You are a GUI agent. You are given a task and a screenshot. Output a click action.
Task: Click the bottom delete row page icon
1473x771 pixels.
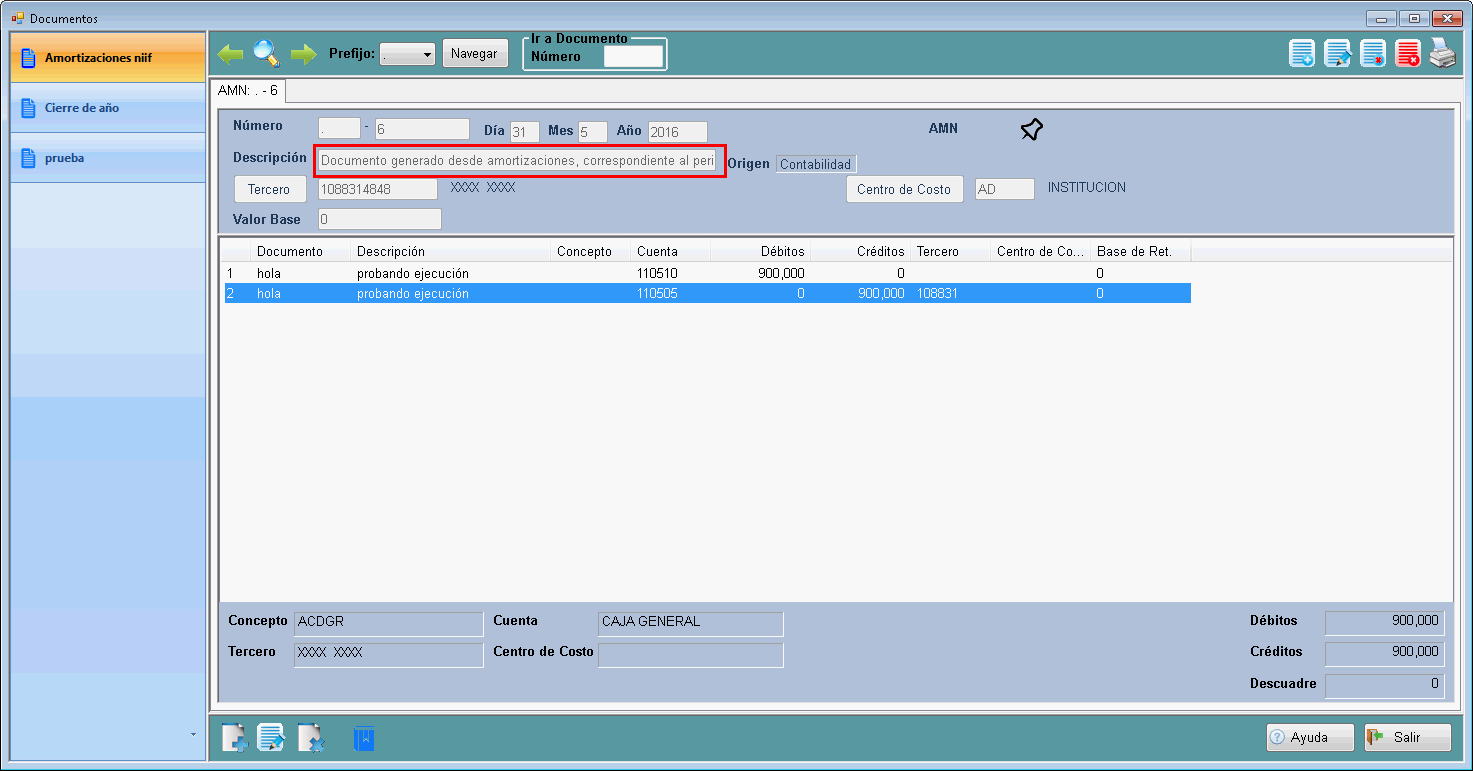point(311,738)
